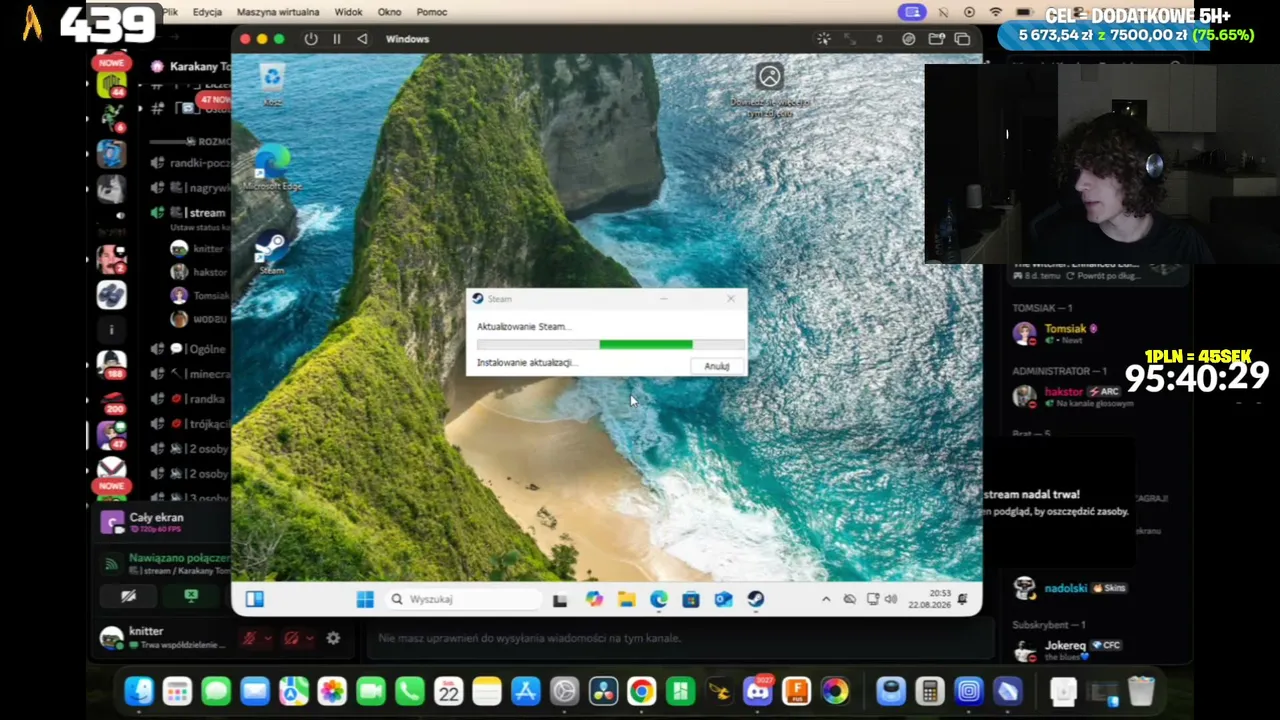Open Launchpad from the Dock
Image resolution: width=1280 pixels, height=720 pixels.
[x=177, y=691]
